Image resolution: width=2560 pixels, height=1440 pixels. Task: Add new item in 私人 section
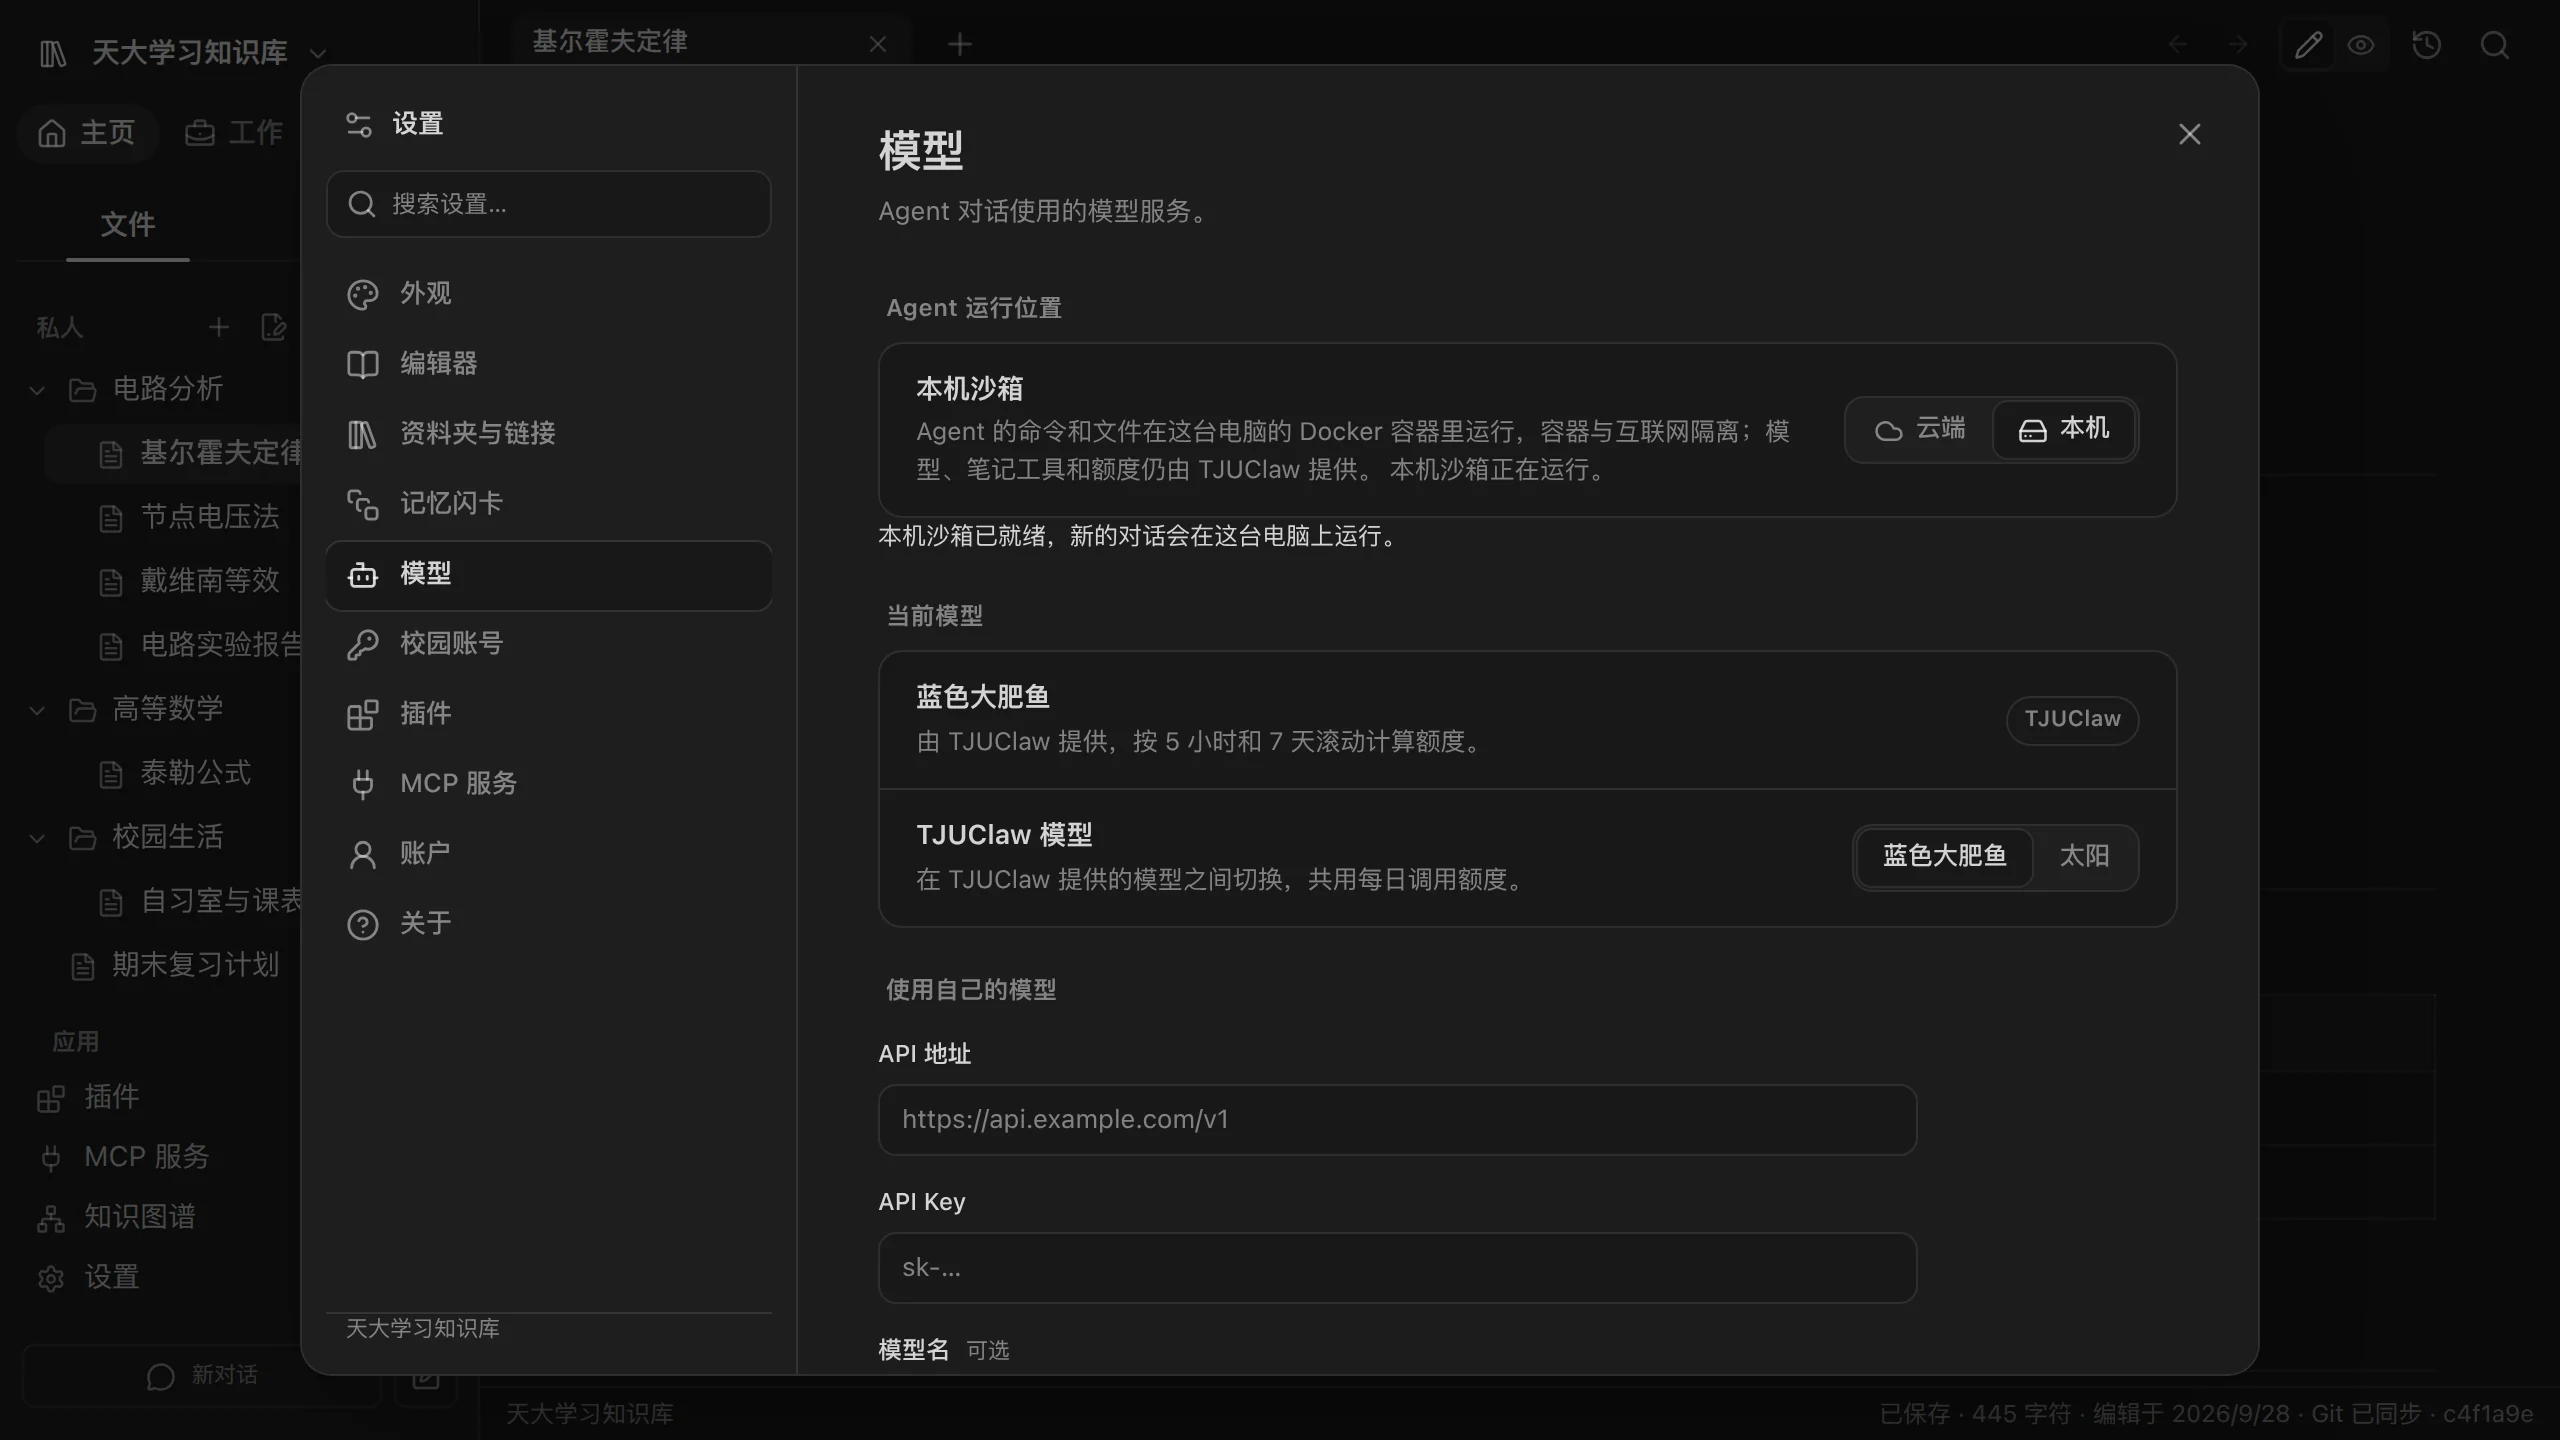[x=219, y=327]
